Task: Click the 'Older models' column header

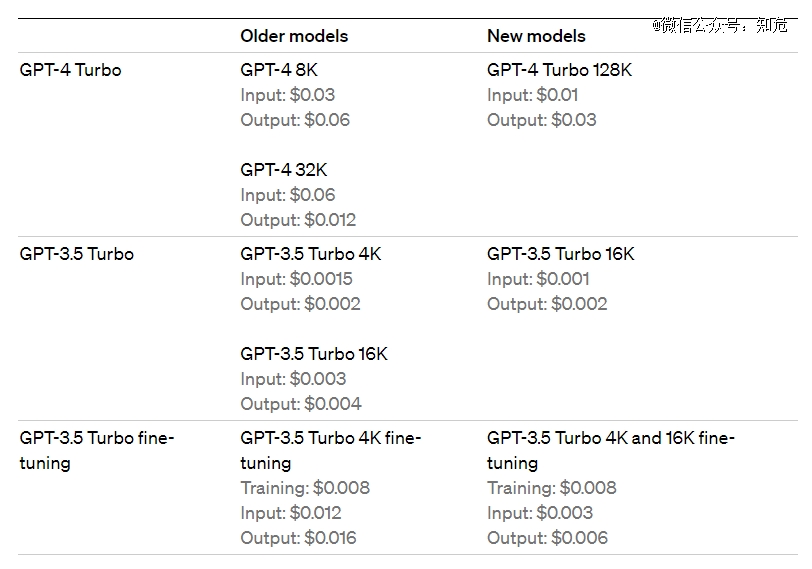Action: [294, 36]
